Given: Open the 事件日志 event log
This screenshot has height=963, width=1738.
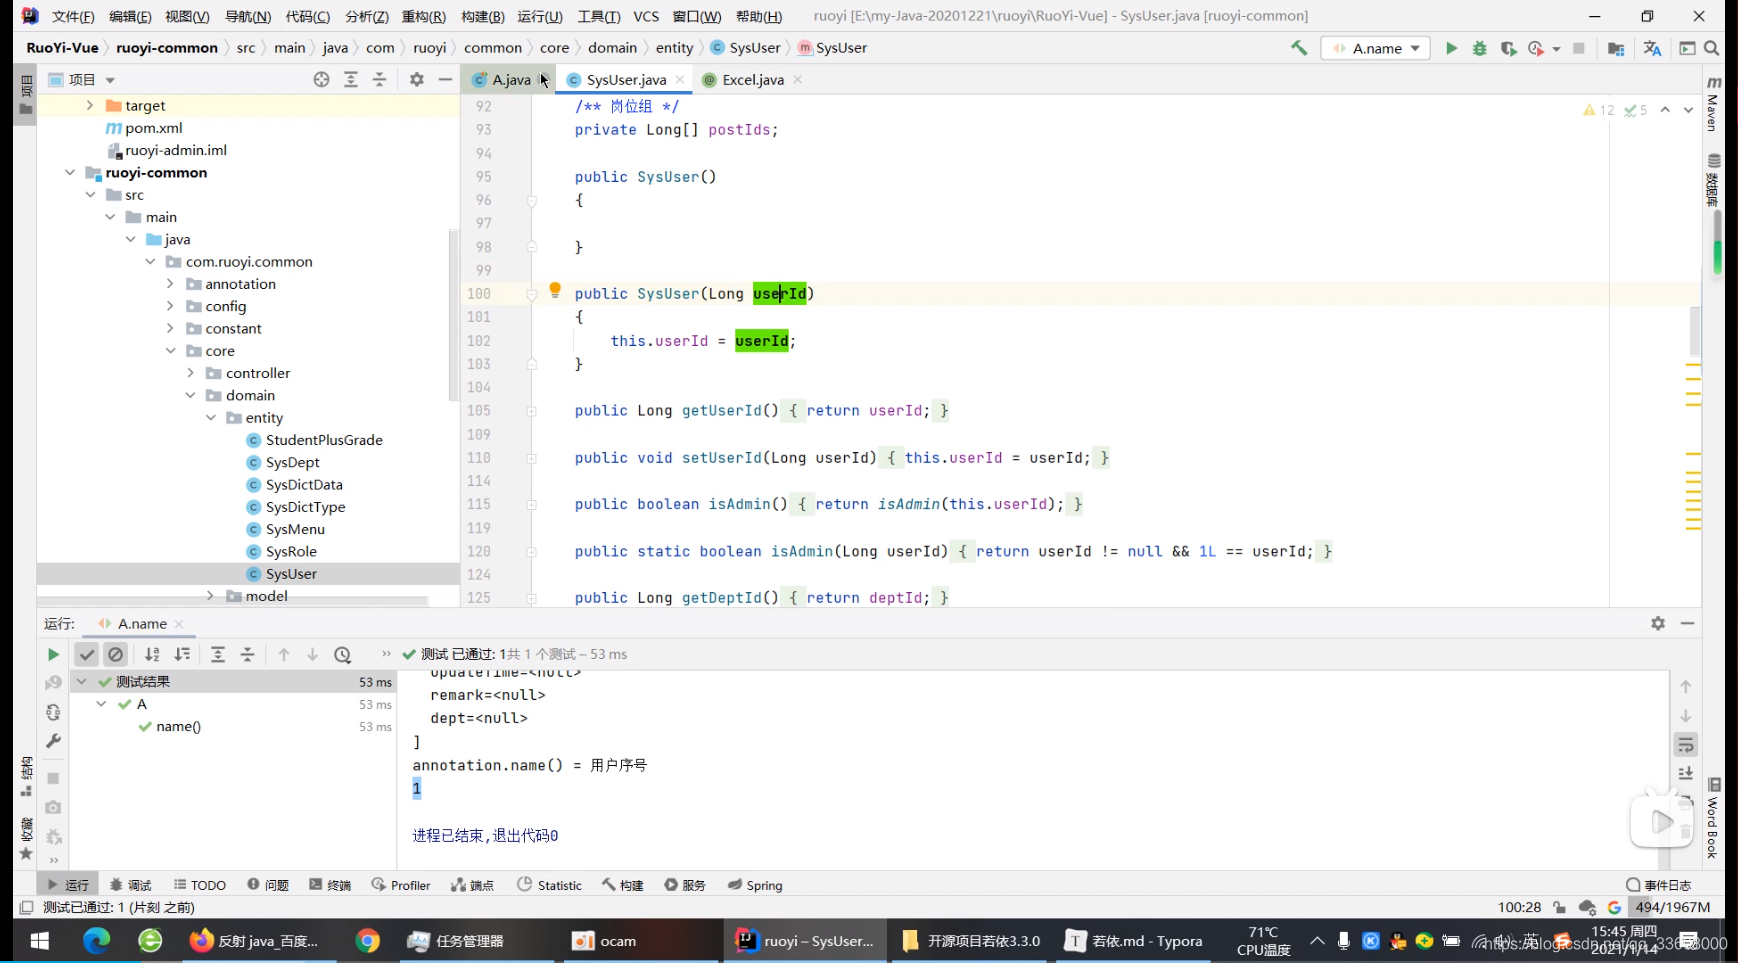Looking at the screenshot, I should pyautogui.click(x=1658, y=885).
